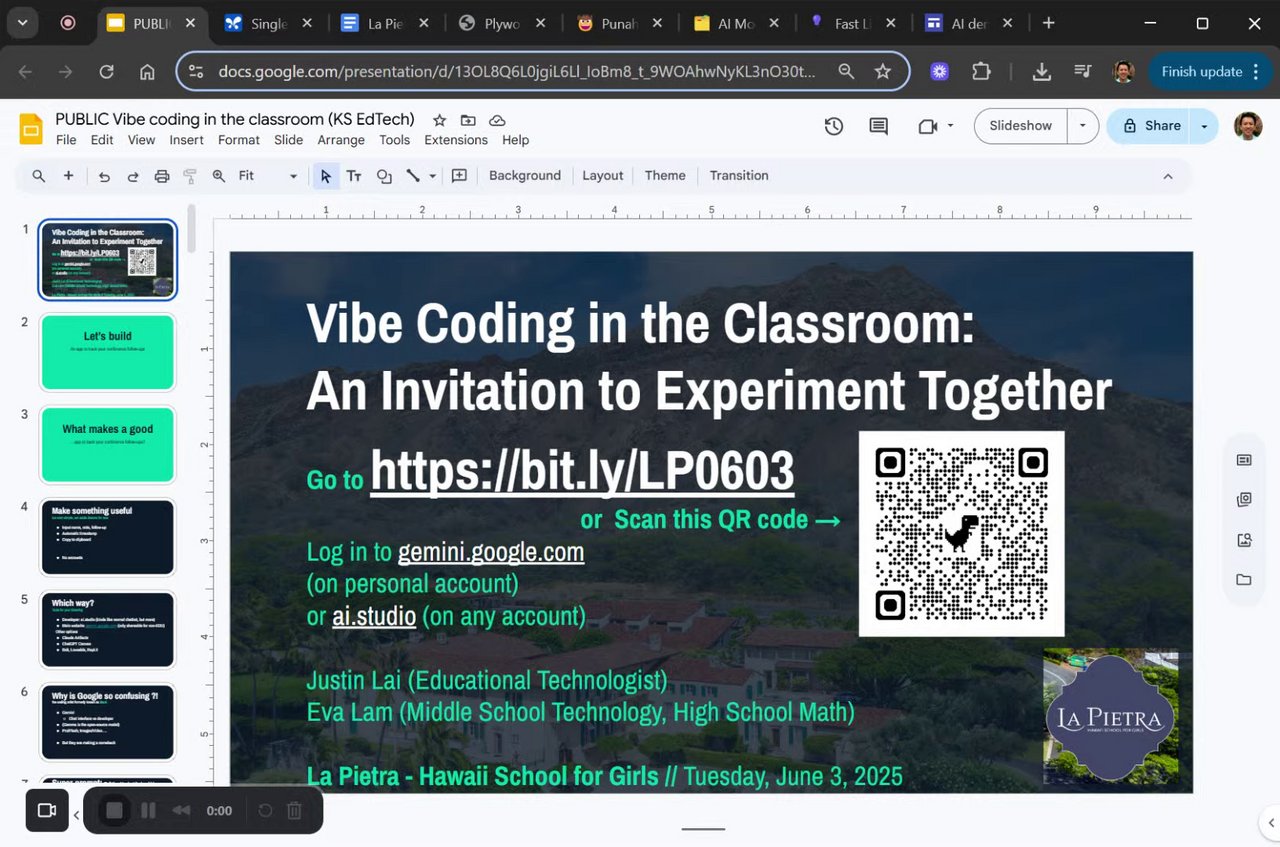Open the Insert menu

(186, 140)
